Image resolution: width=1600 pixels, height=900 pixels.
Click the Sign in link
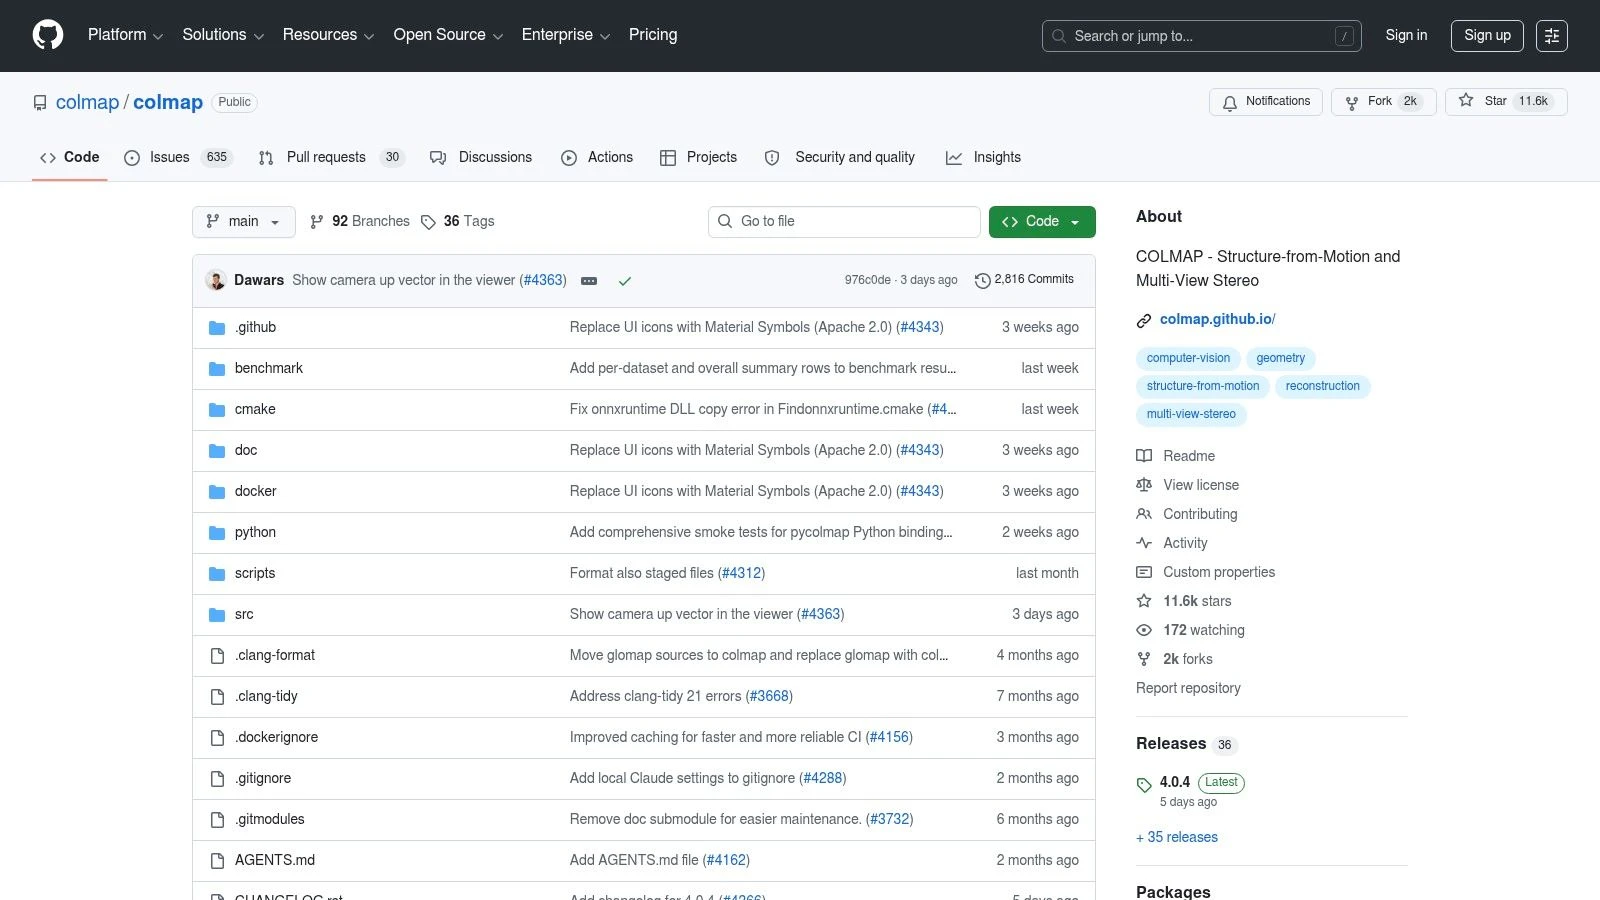coord(1406,35)
